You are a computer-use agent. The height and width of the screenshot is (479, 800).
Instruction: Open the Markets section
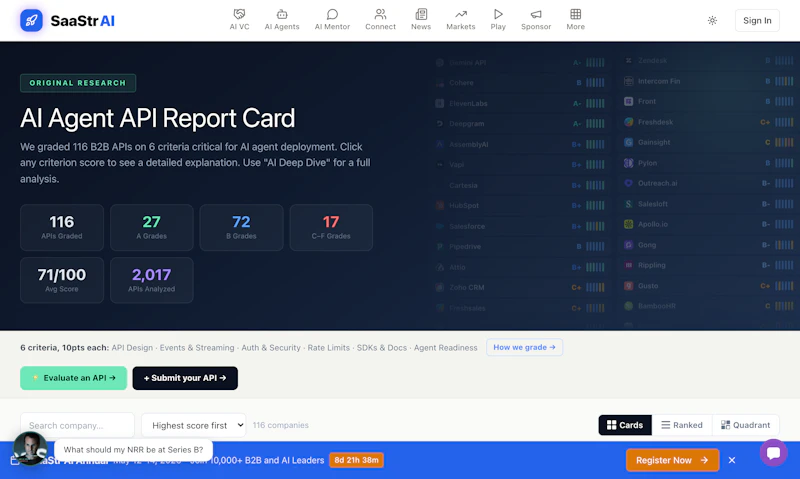[461, 20]
